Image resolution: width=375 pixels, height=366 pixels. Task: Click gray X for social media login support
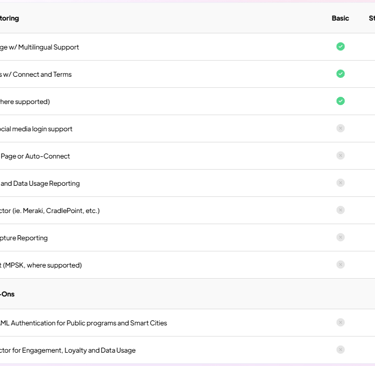[x=340, y=128]
